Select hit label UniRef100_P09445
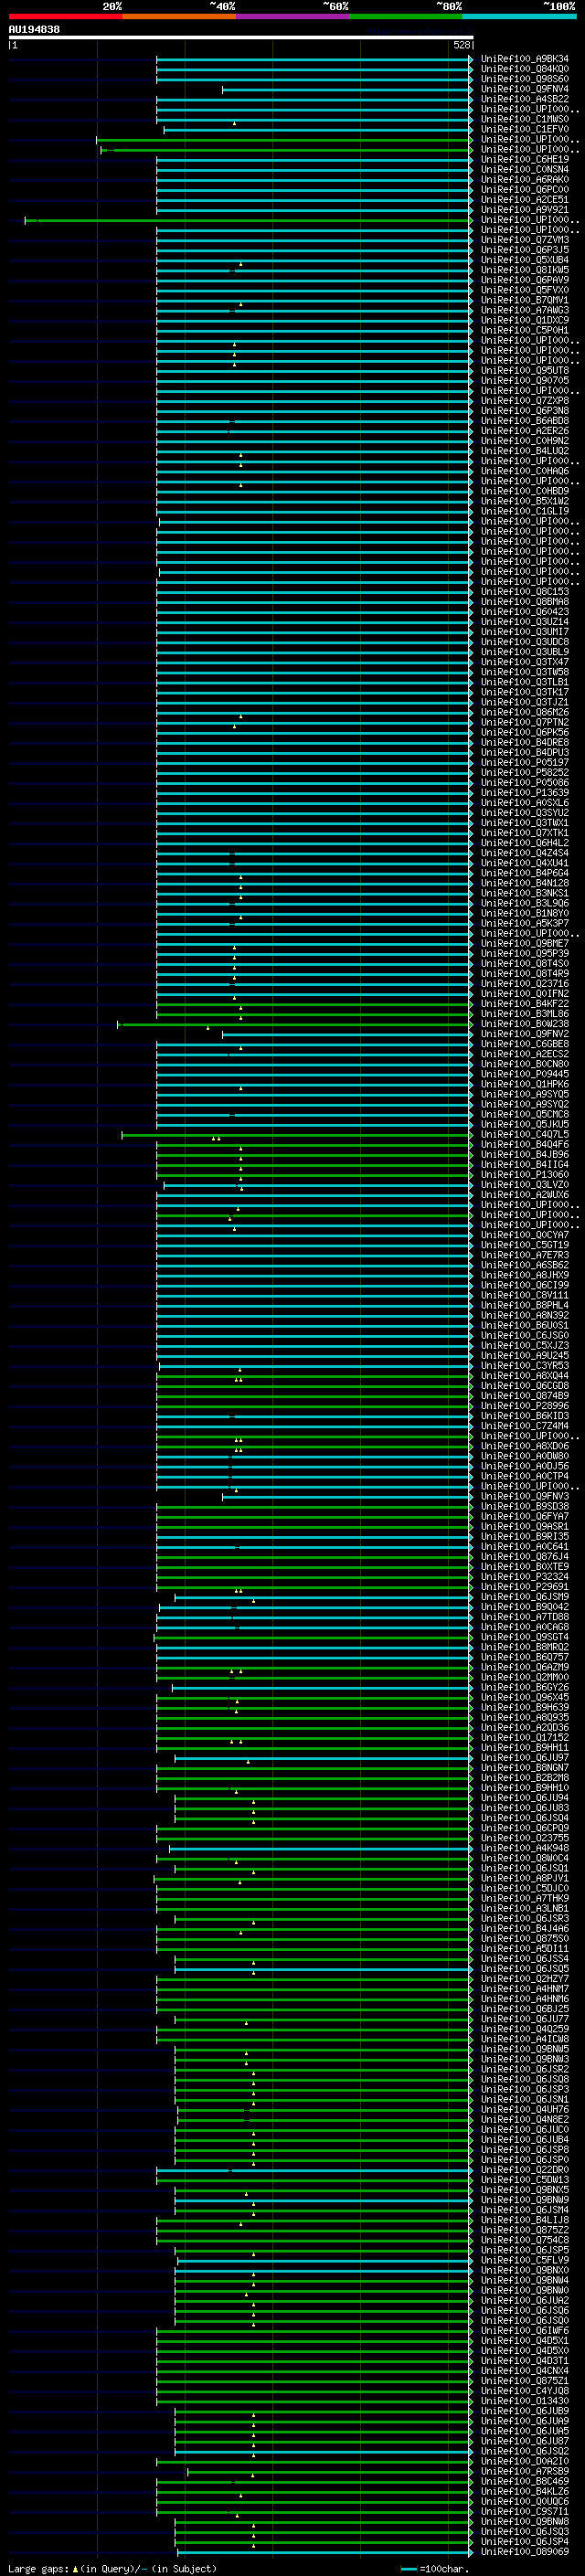This screenshot has height=2576, width=585. point(524,1074)
